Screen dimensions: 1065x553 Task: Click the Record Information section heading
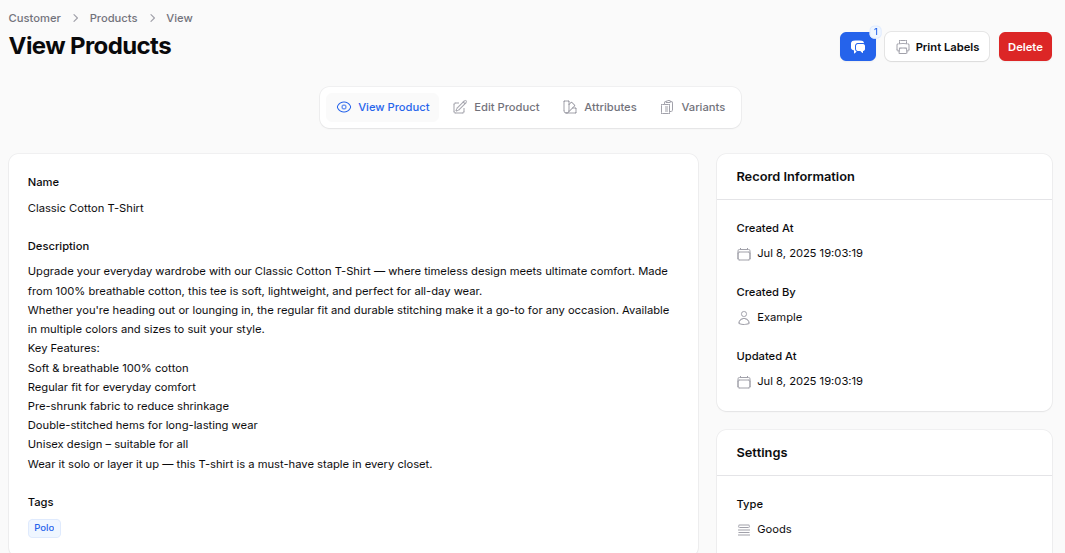[795, 177]
